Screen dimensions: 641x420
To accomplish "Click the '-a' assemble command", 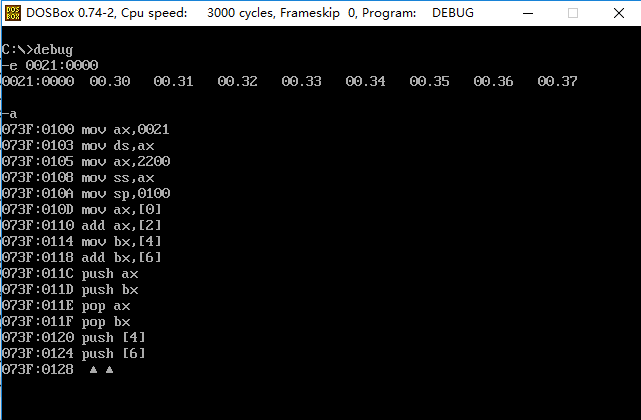I will pyautogui.click(x=9, y=114).
